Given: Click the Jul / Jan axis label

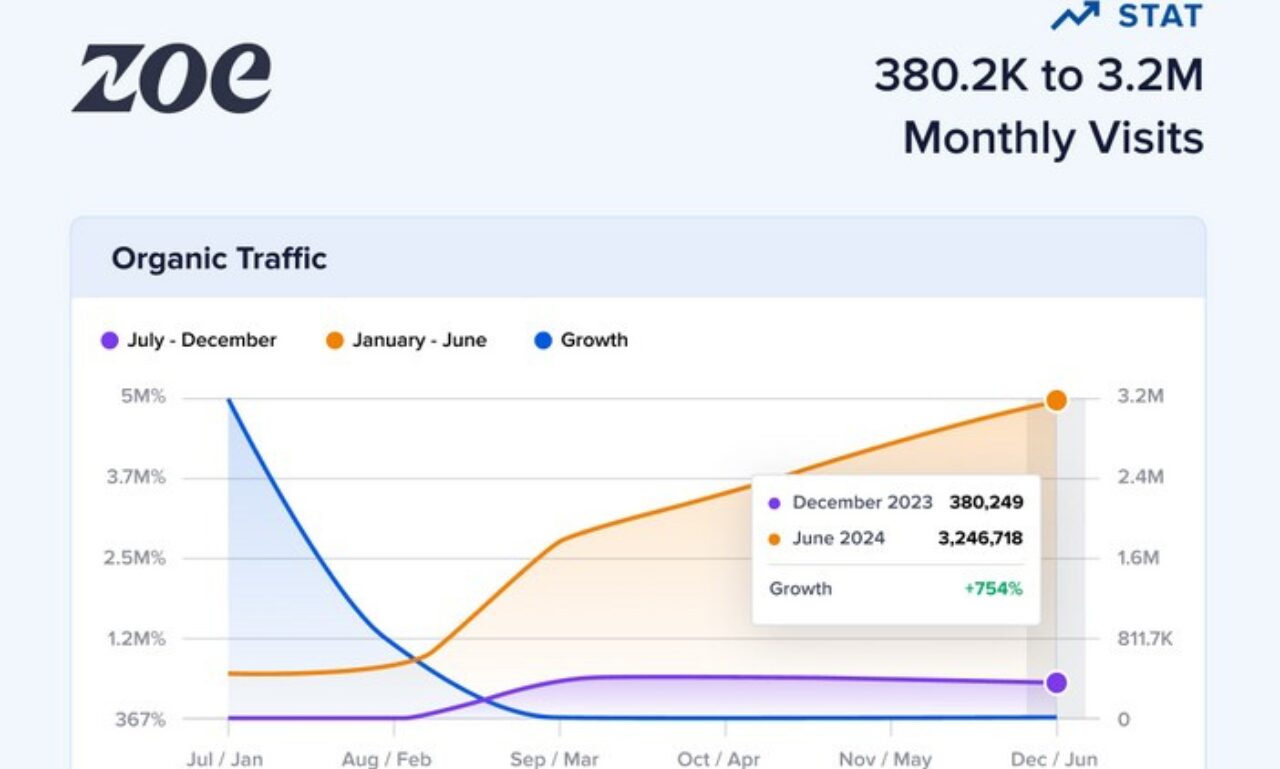Looking at the screenshot, I should pos(225,759).
